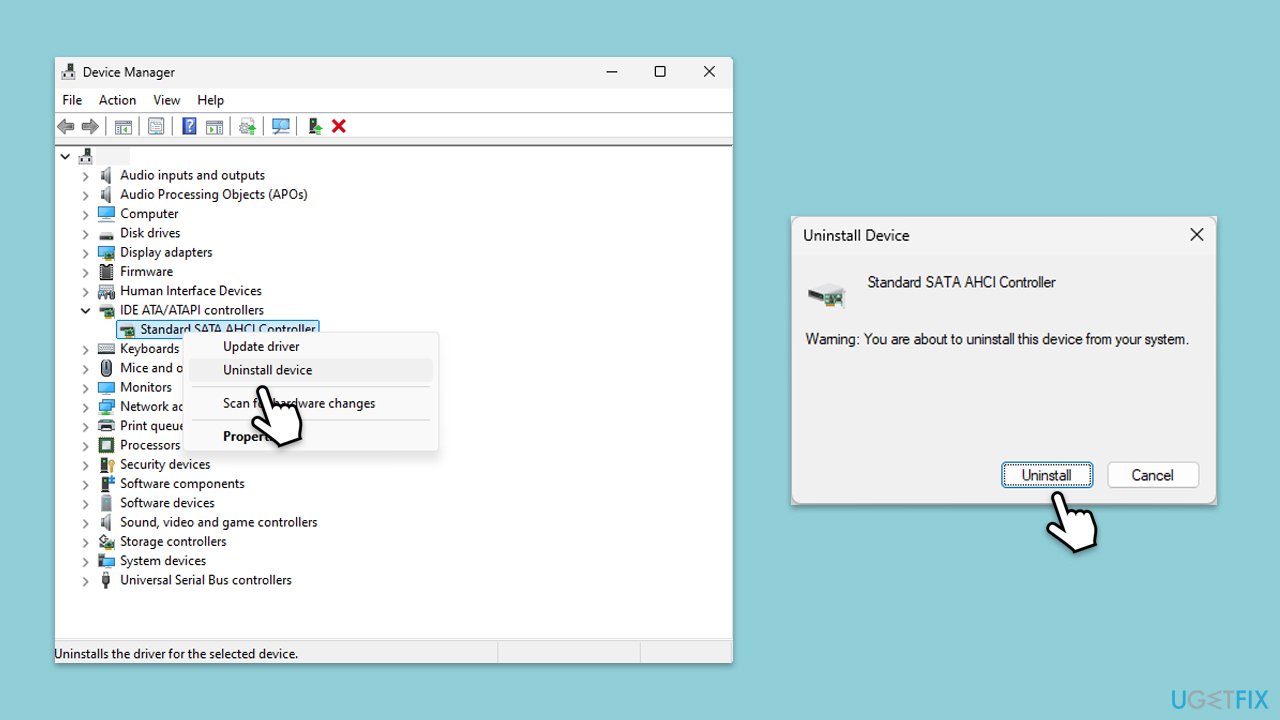
Task: Open the File menu
Action: [72, 100]
